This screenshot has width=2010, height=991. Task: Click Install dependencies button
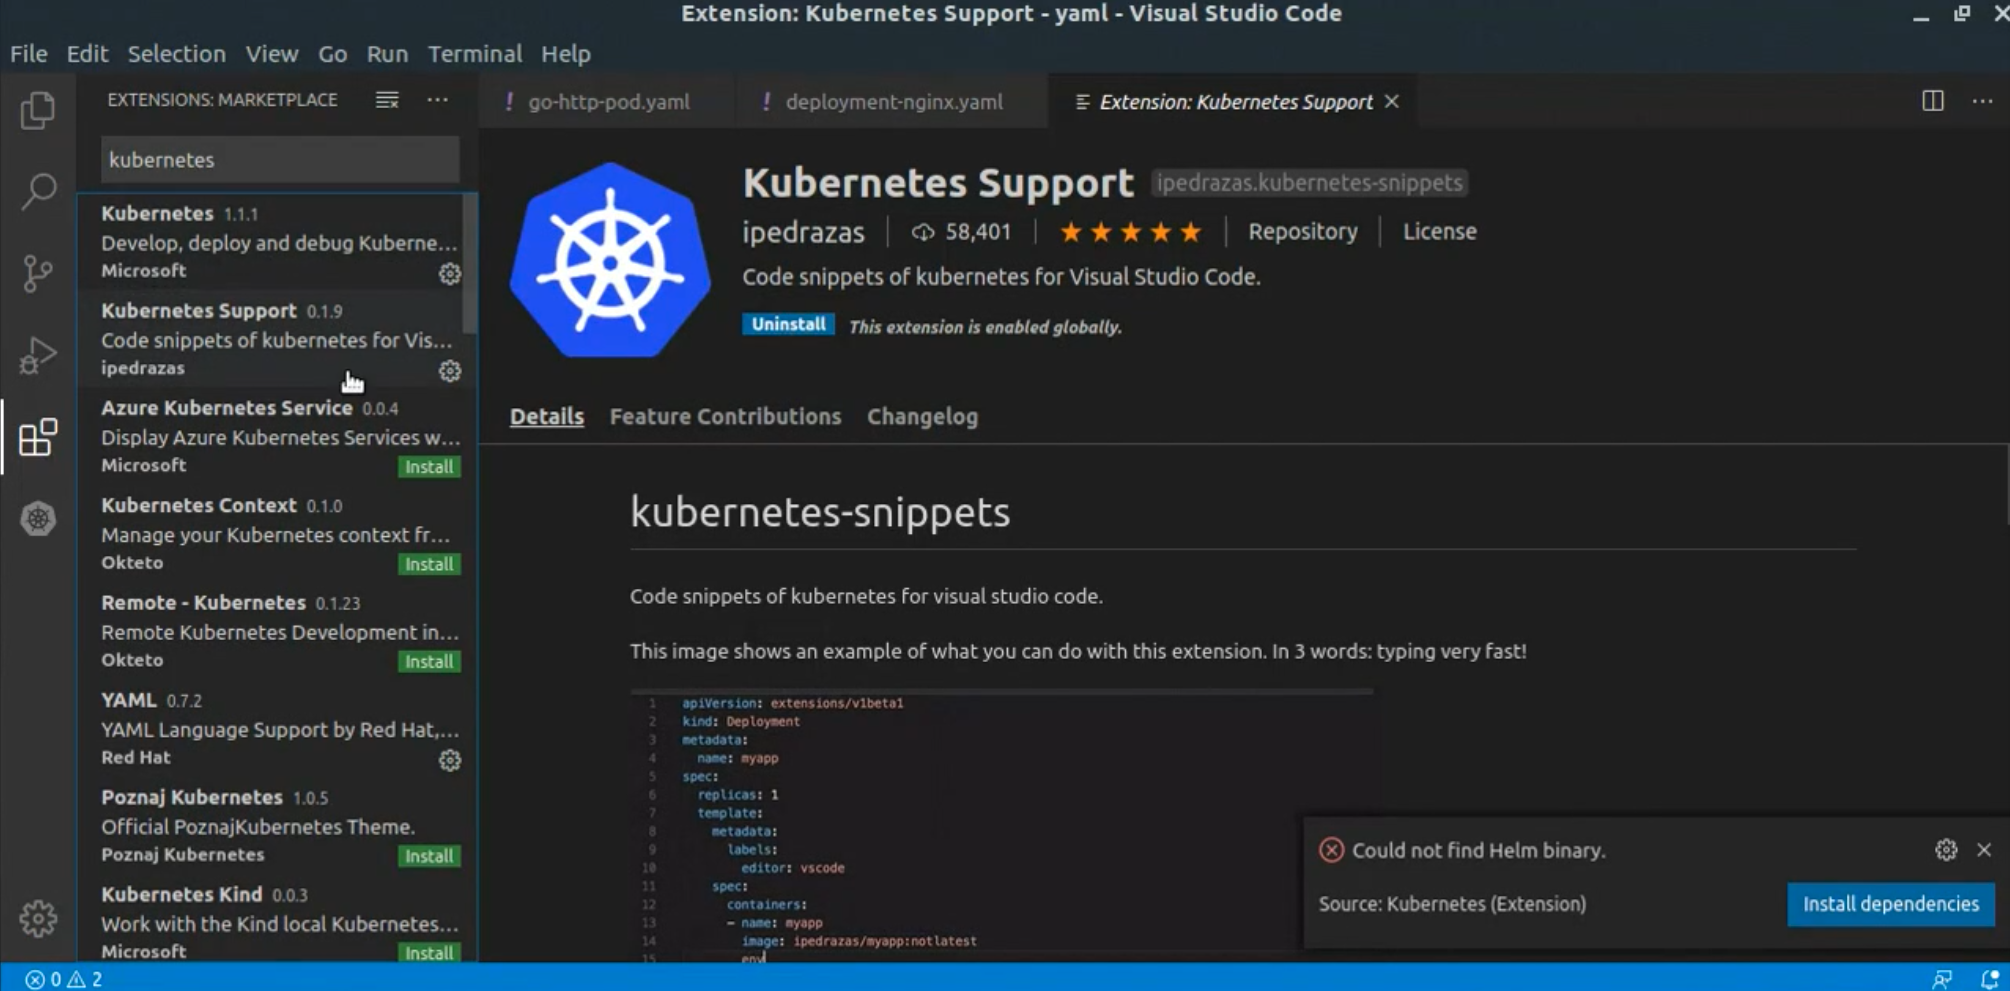1890,904
